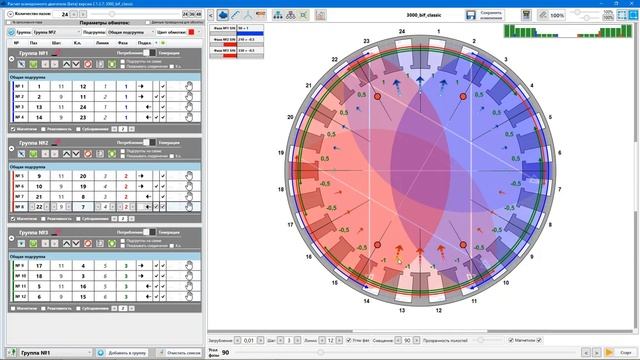Click the solid blue square view icon
Viewport: 640px width, 360px height.
(633, 15)
